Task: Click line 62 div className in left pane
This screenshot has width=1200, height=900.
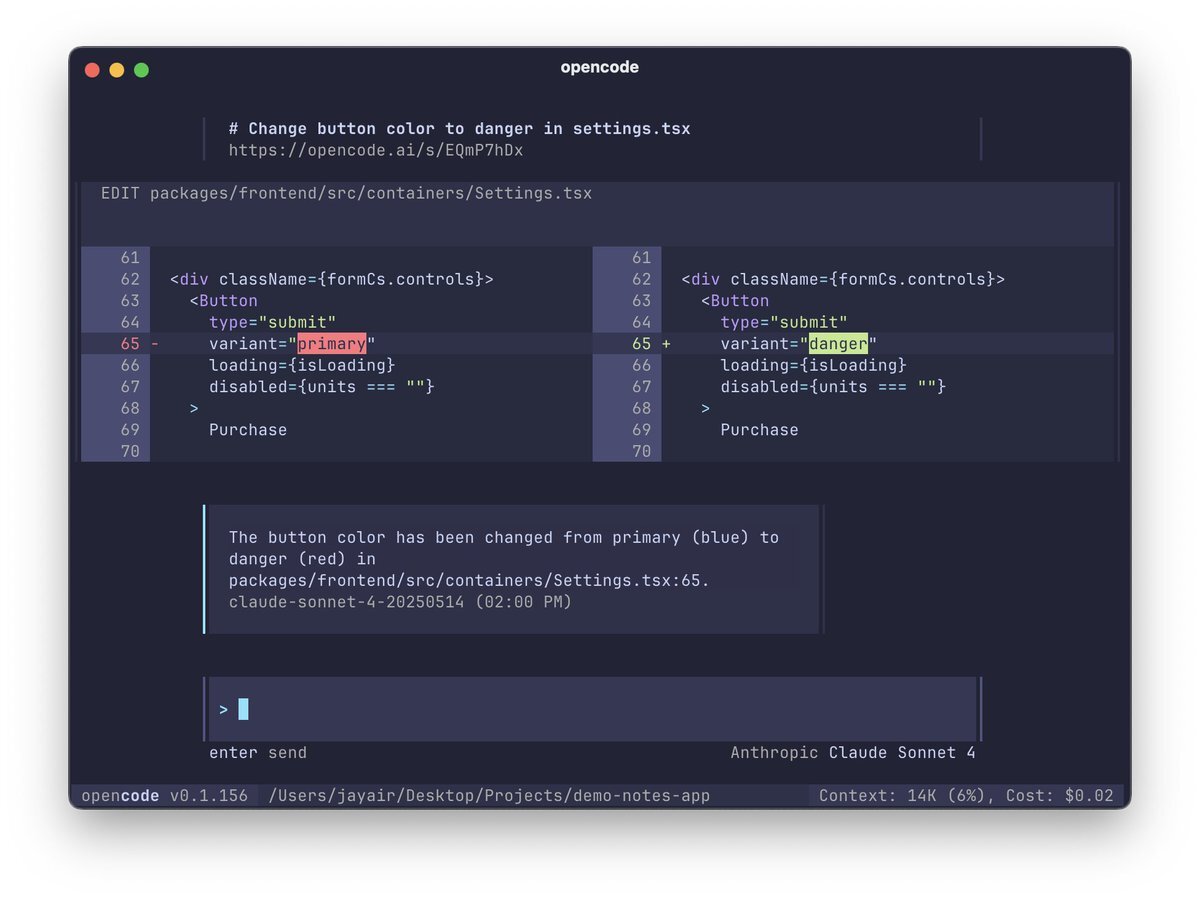Action: pyautogui.click(x=332, y=280)
